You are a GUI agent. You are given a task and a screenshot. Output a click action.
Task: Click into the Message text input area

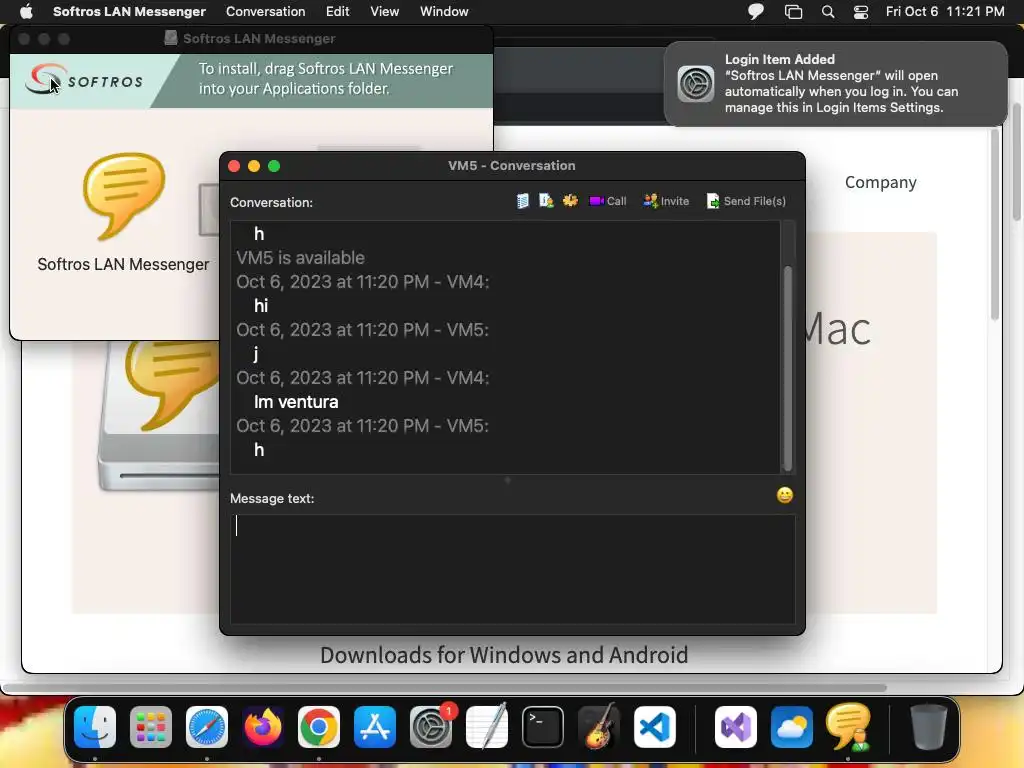coord(513,568)
